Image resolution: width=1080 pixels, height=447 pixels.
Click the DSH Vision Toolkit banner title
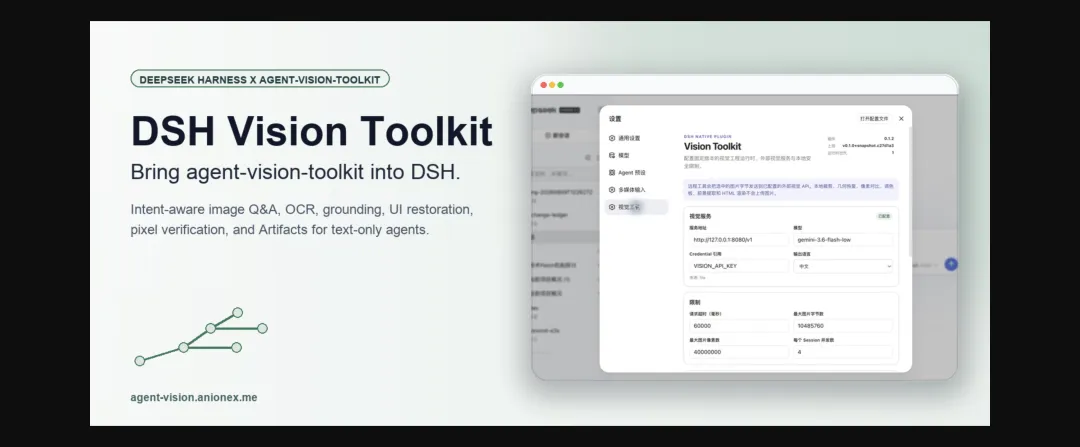[312, 131]
